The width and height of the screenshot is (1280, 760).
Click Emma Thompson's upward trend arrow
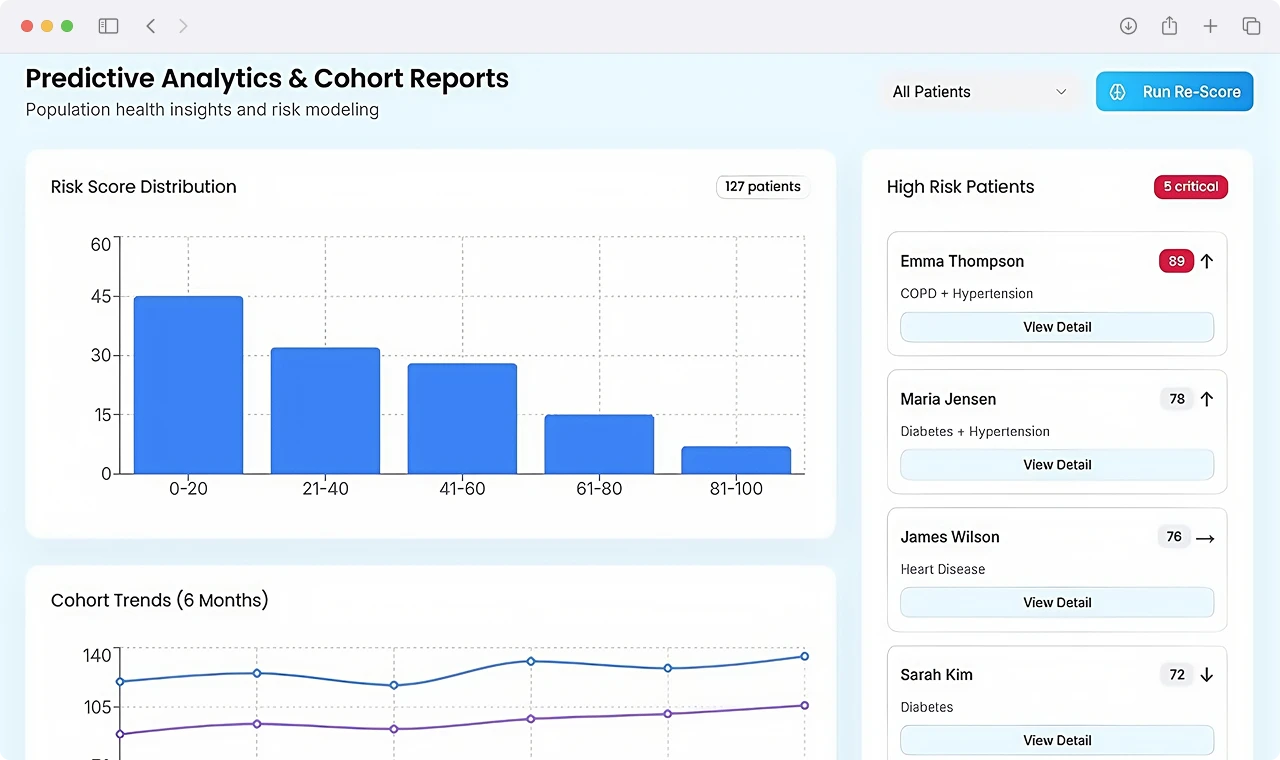pyautogui.click(x=1207, y=261)
